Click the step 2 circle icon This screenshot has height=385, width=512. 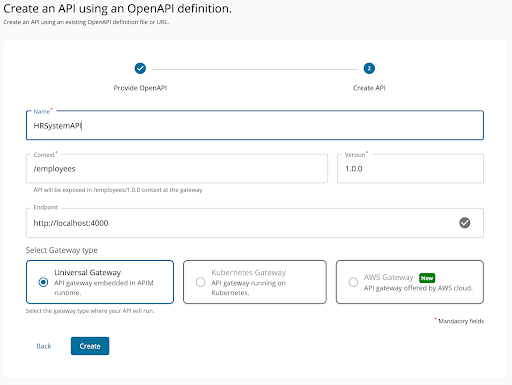click(x=369, y=68)
